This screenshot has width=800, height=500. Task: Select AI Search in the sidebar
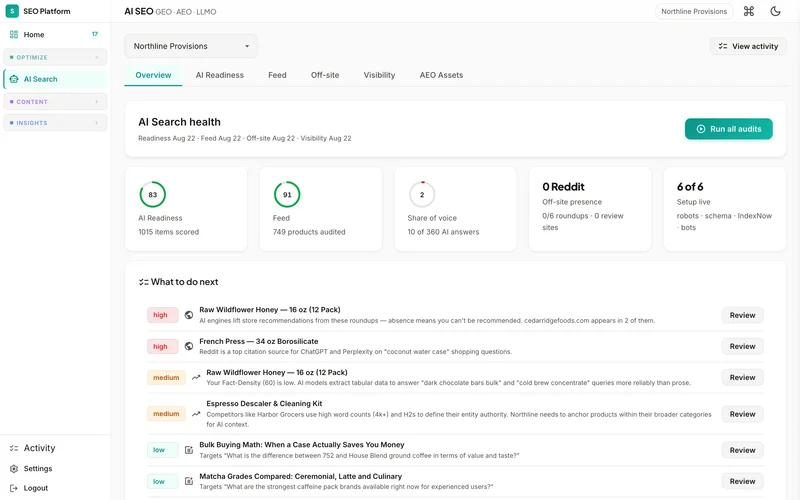(55, 79)
